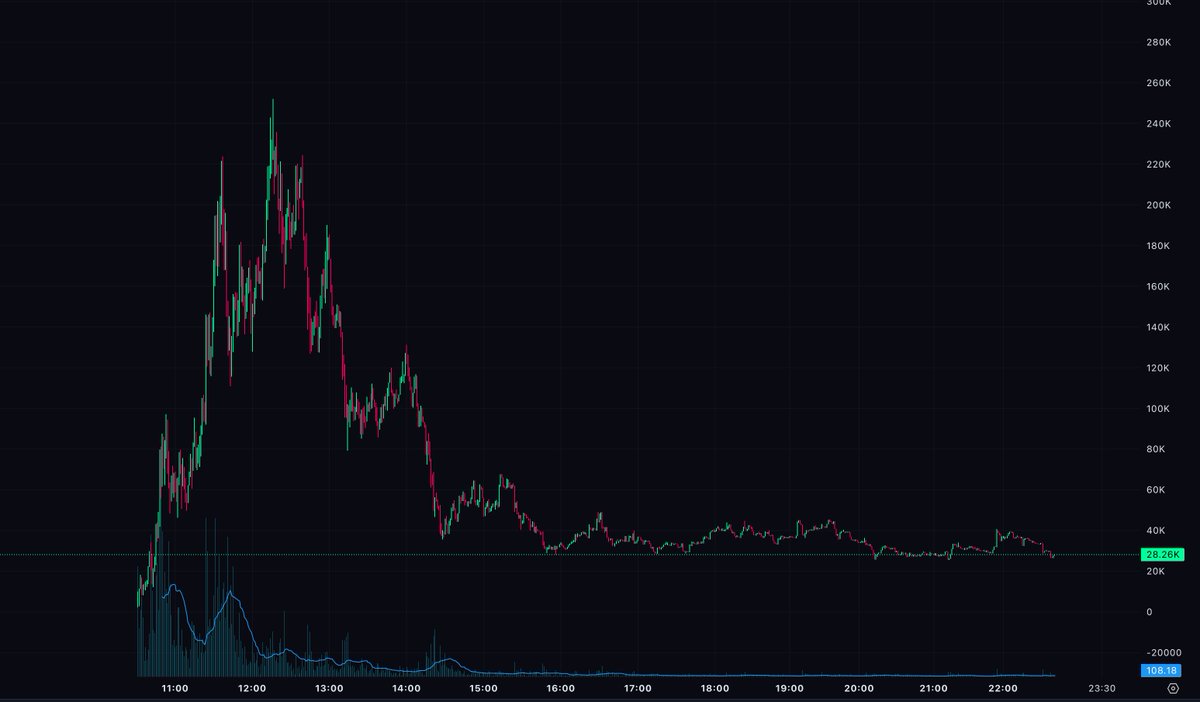Click the 60K price axis label
Image resolution: width=1200 pixels, height=702 pixels.
point(1156,490)
